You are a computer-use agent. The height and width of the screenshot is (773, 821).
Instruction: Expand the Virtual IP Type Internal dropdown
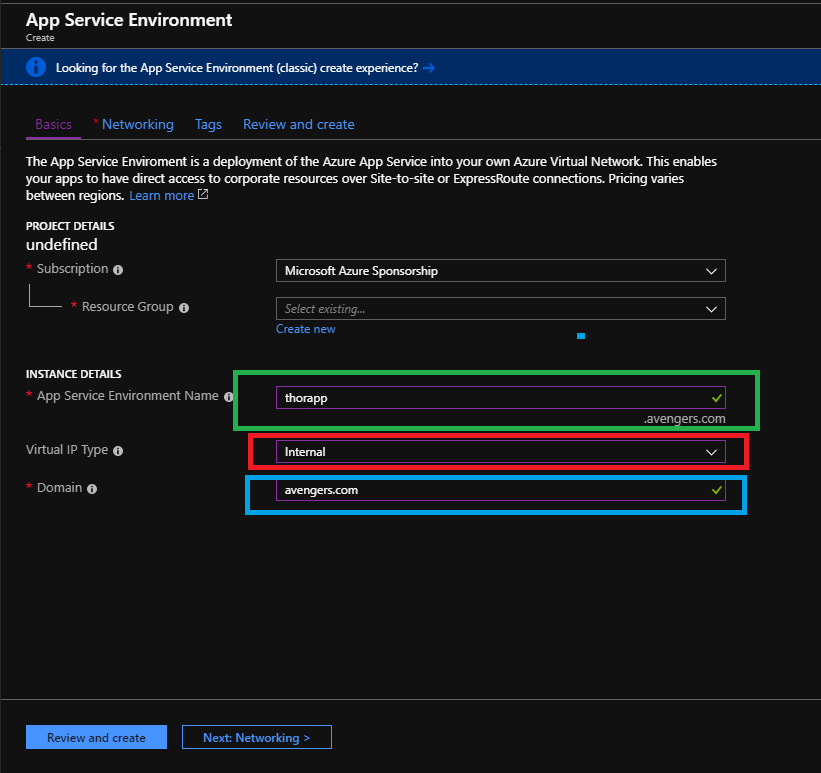pos(501,452)
